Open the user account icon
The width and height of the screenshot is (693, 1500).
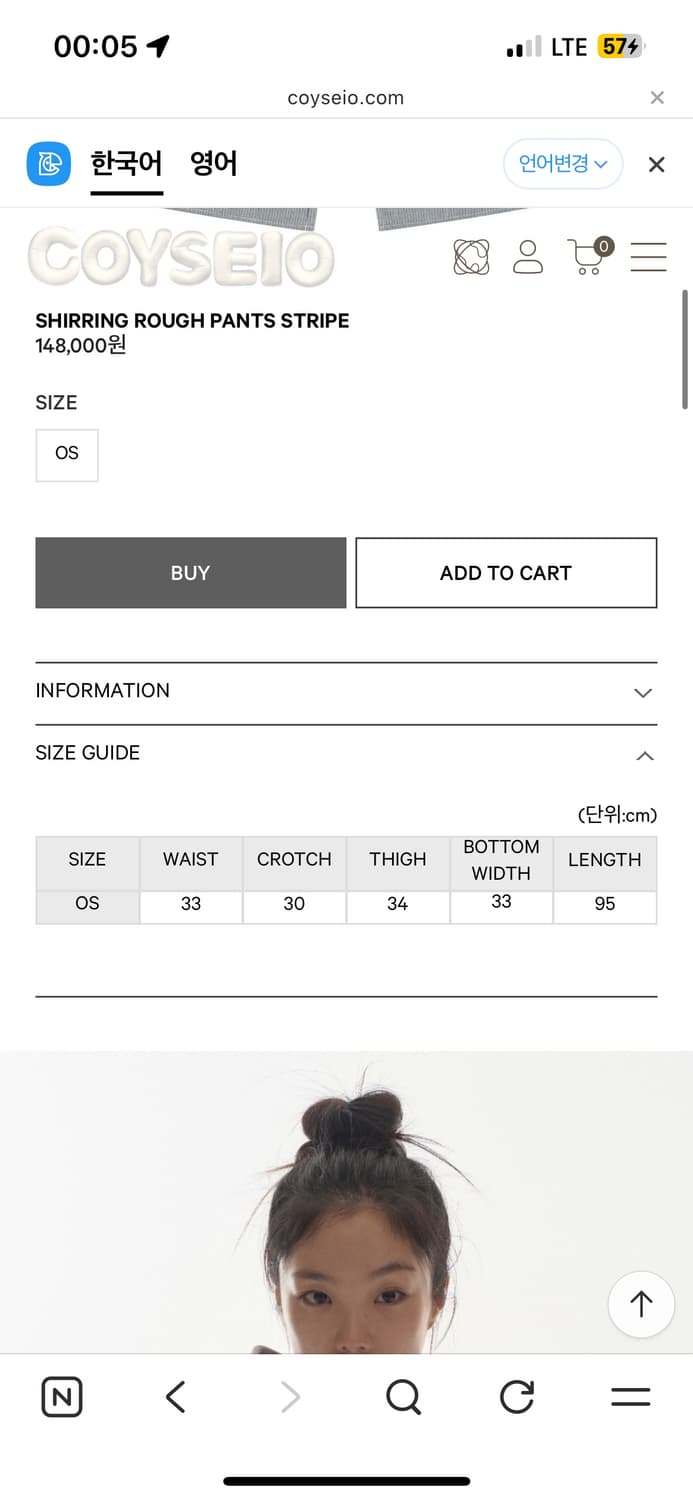click(528, 257)
